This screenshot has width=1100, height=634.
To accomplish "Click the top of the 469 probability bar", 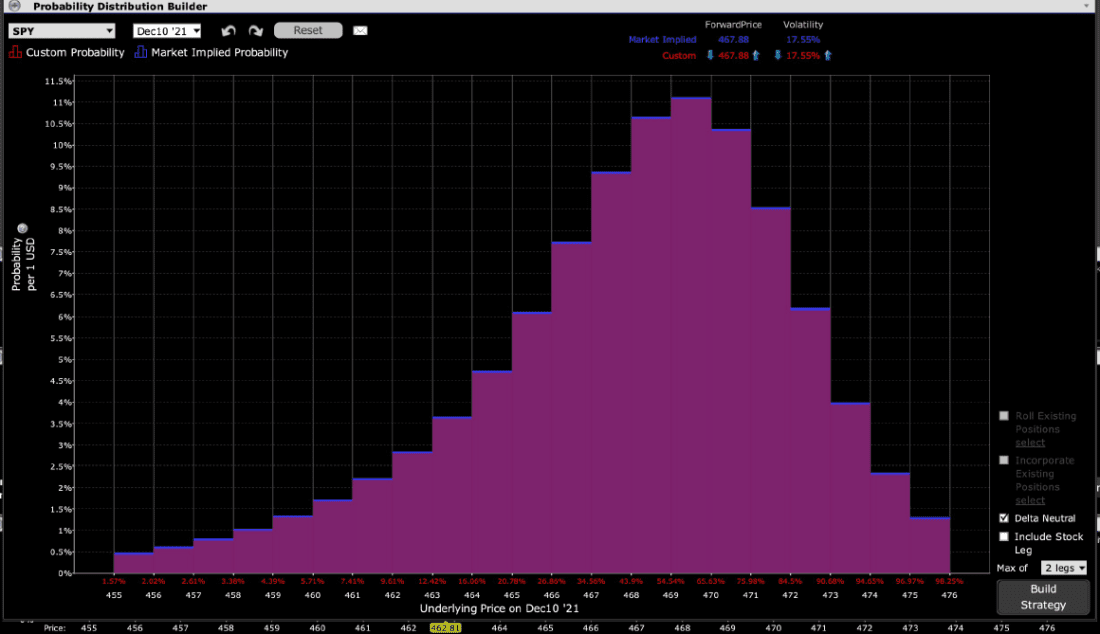I will [x=691, y=99].
